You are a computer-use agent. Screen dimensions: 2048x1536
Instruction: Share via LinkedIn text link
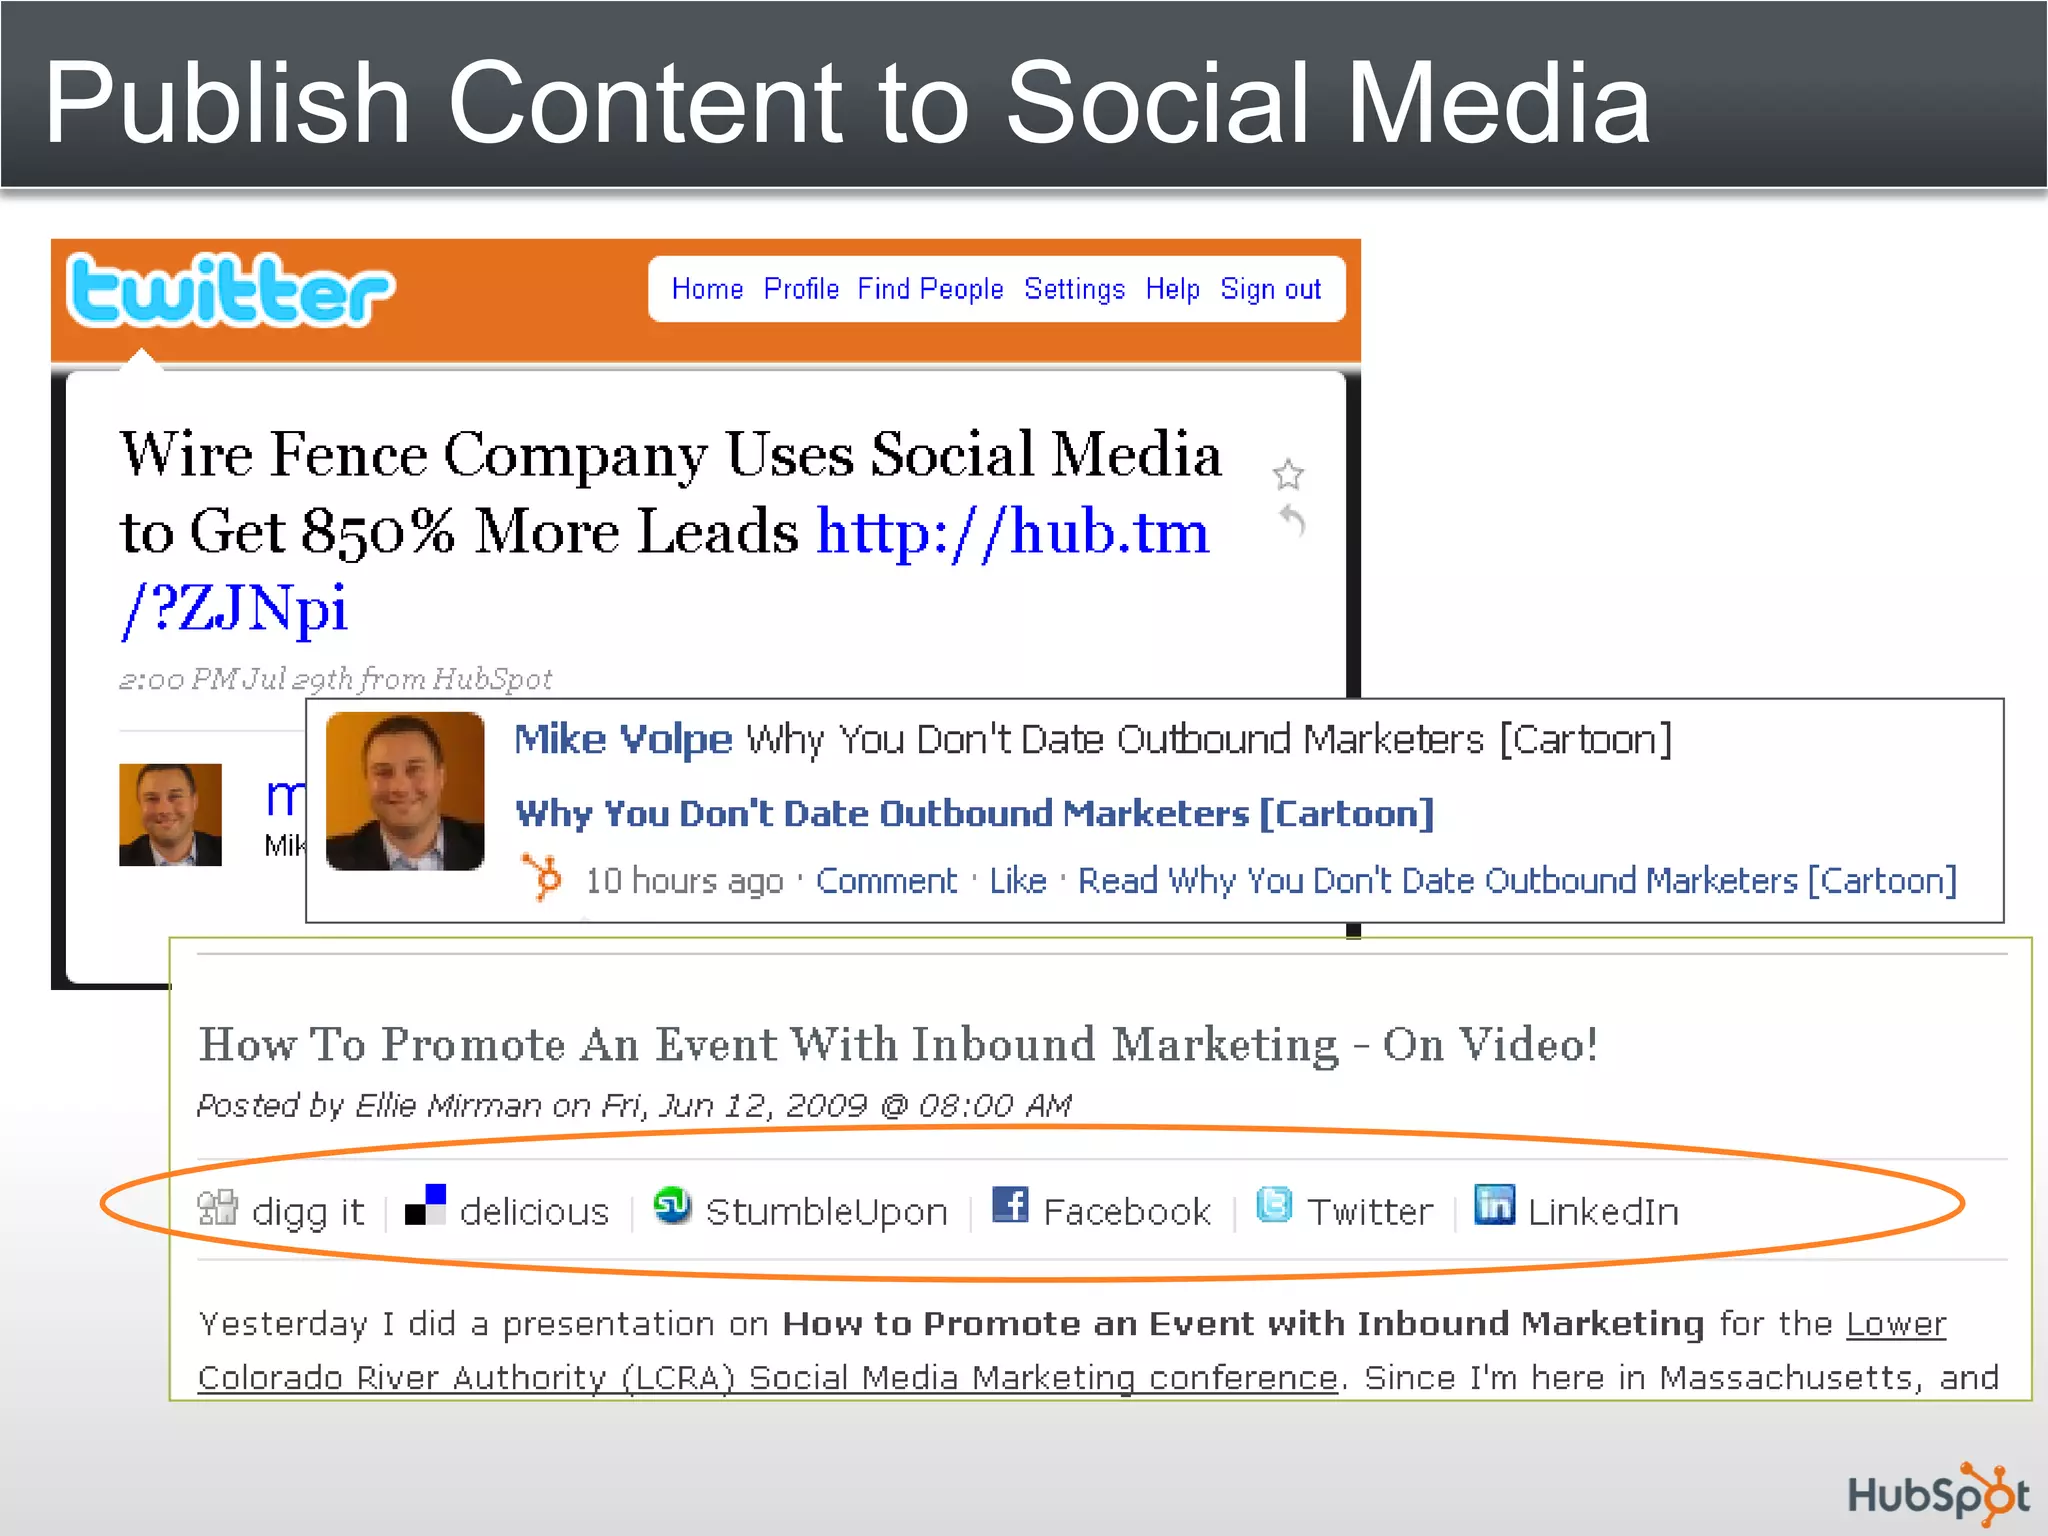click(1603, 1211)
